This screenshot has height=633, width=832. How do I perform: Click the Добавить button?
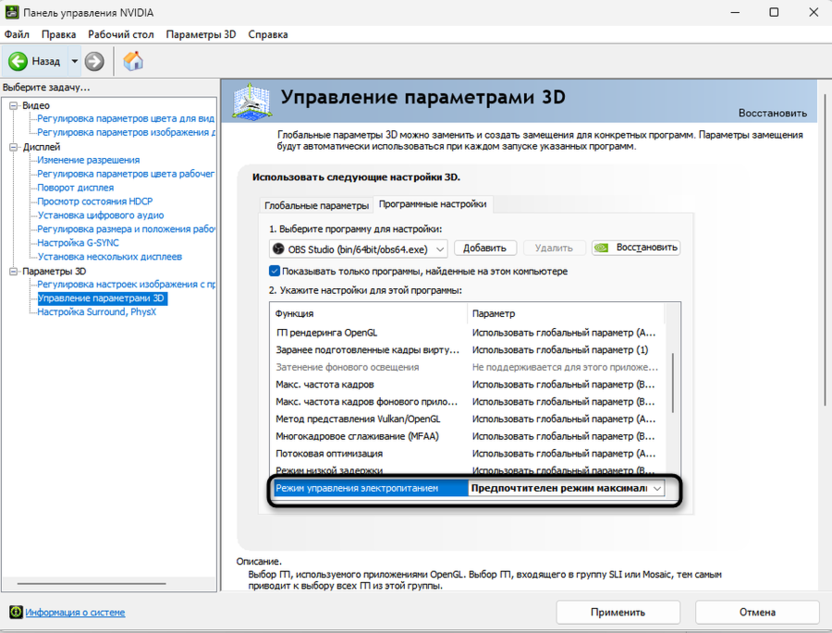484,248
